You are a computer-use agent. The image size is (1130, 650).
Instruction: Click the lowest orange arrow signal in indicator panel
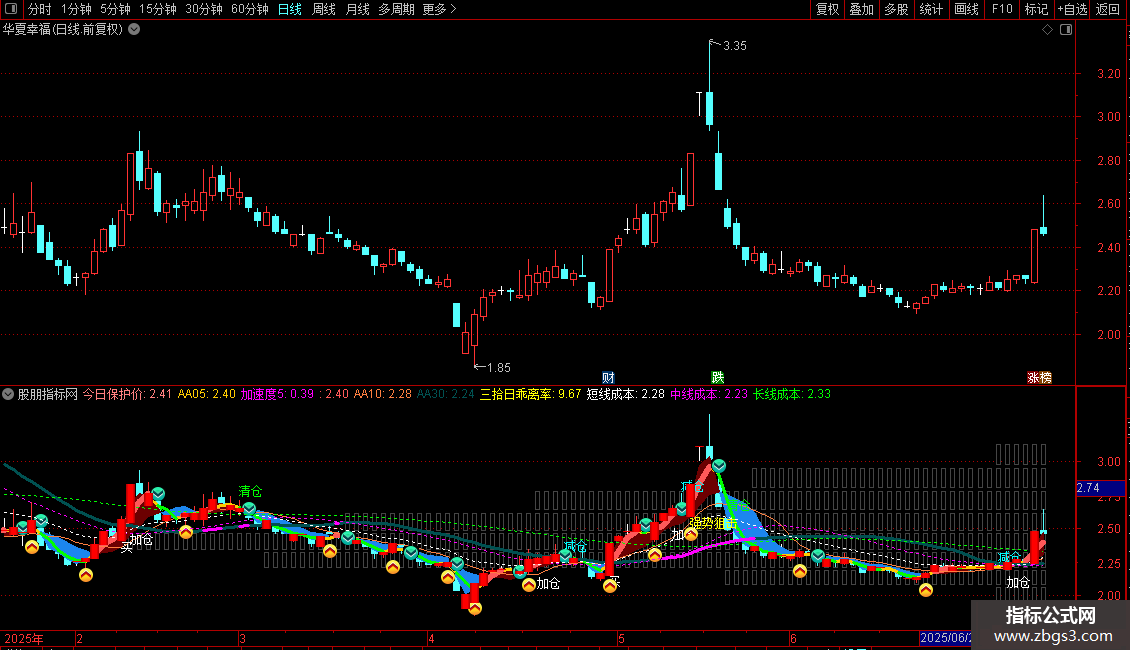point(475,609)
